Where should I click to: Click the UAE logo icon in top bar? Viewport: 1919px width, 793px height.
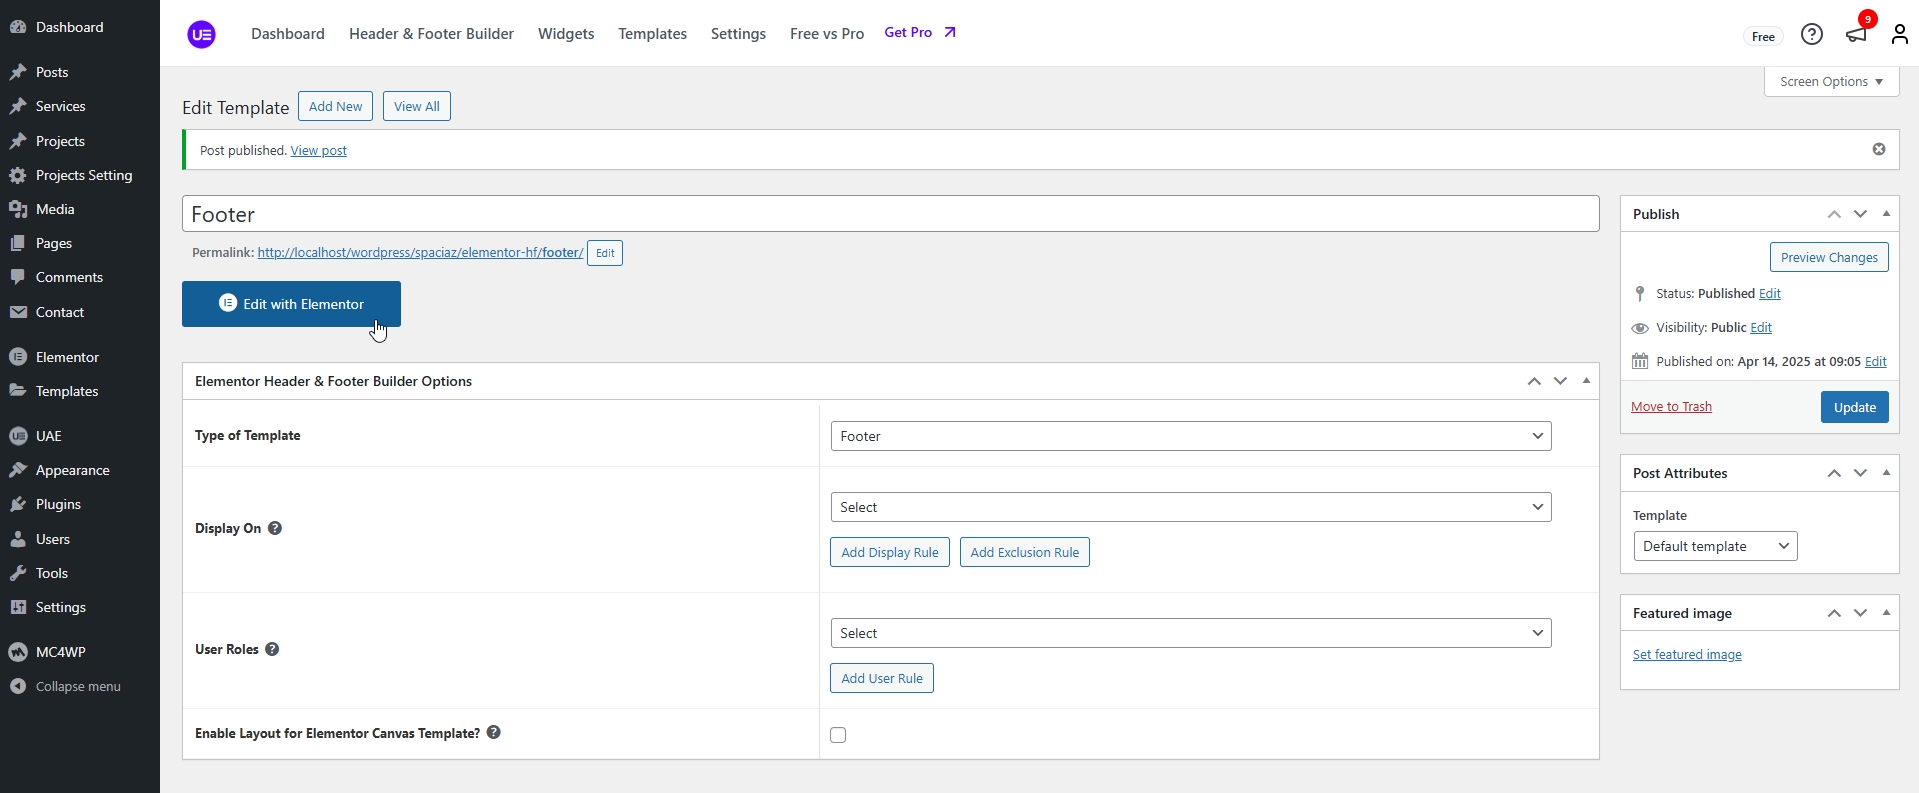(201, 35)
